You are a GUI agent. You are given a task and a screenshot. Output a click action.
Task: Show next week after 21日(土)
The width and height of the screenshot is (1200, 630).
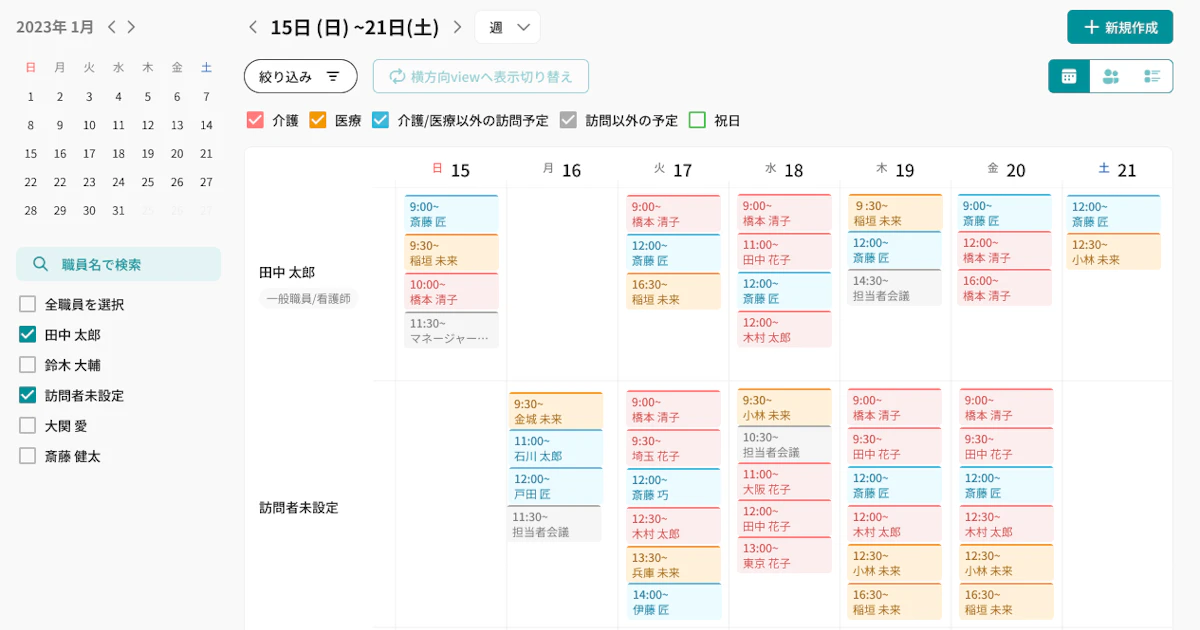[457, 27]
